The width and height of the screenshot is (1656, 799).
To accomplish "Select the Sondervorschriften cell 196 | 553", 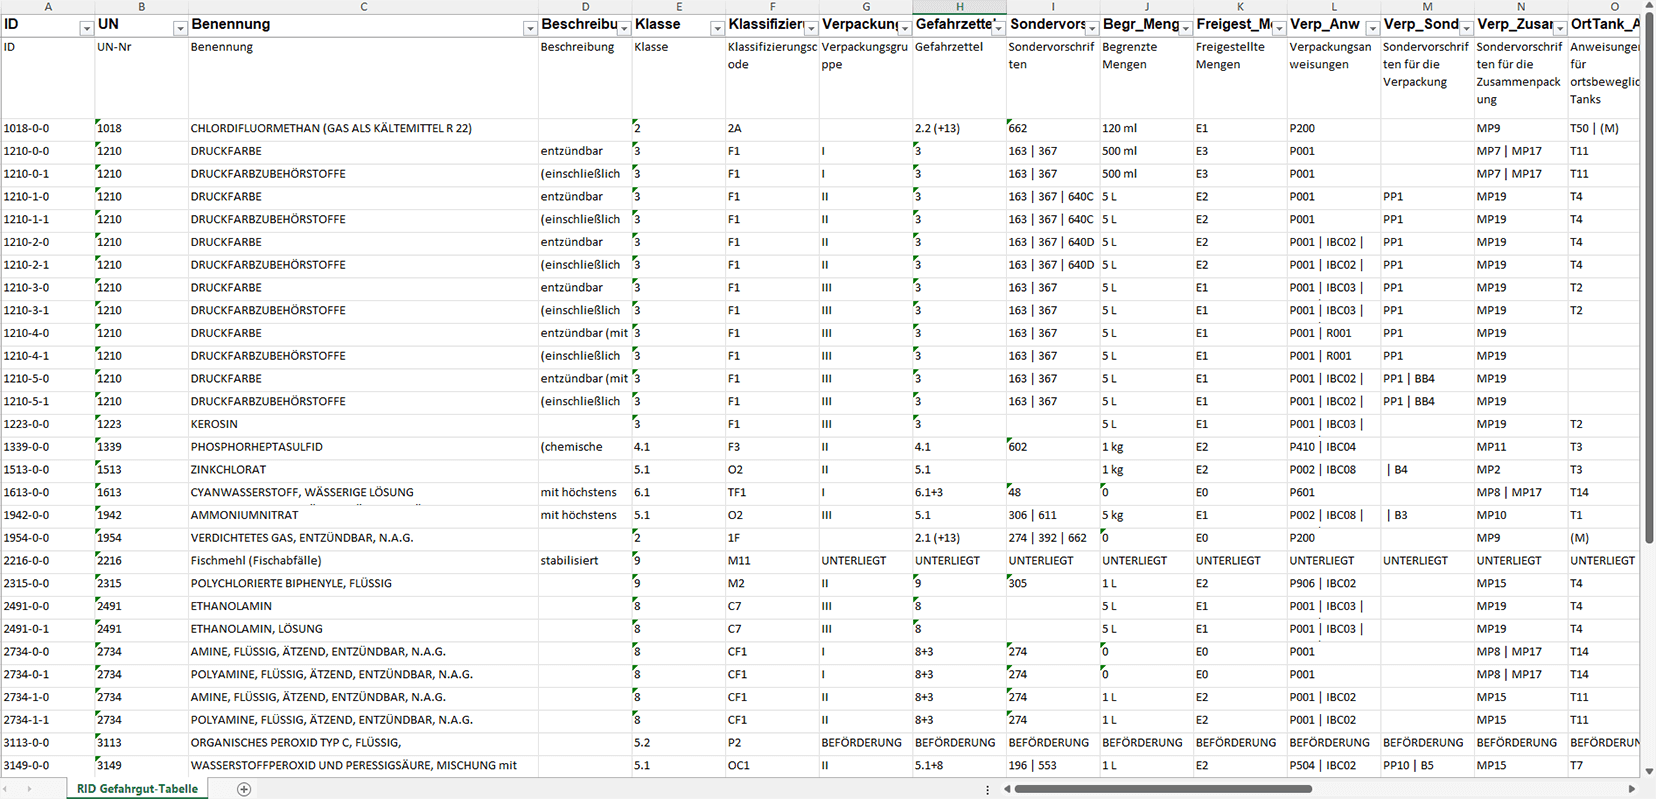I will [x=1053, y=765].
